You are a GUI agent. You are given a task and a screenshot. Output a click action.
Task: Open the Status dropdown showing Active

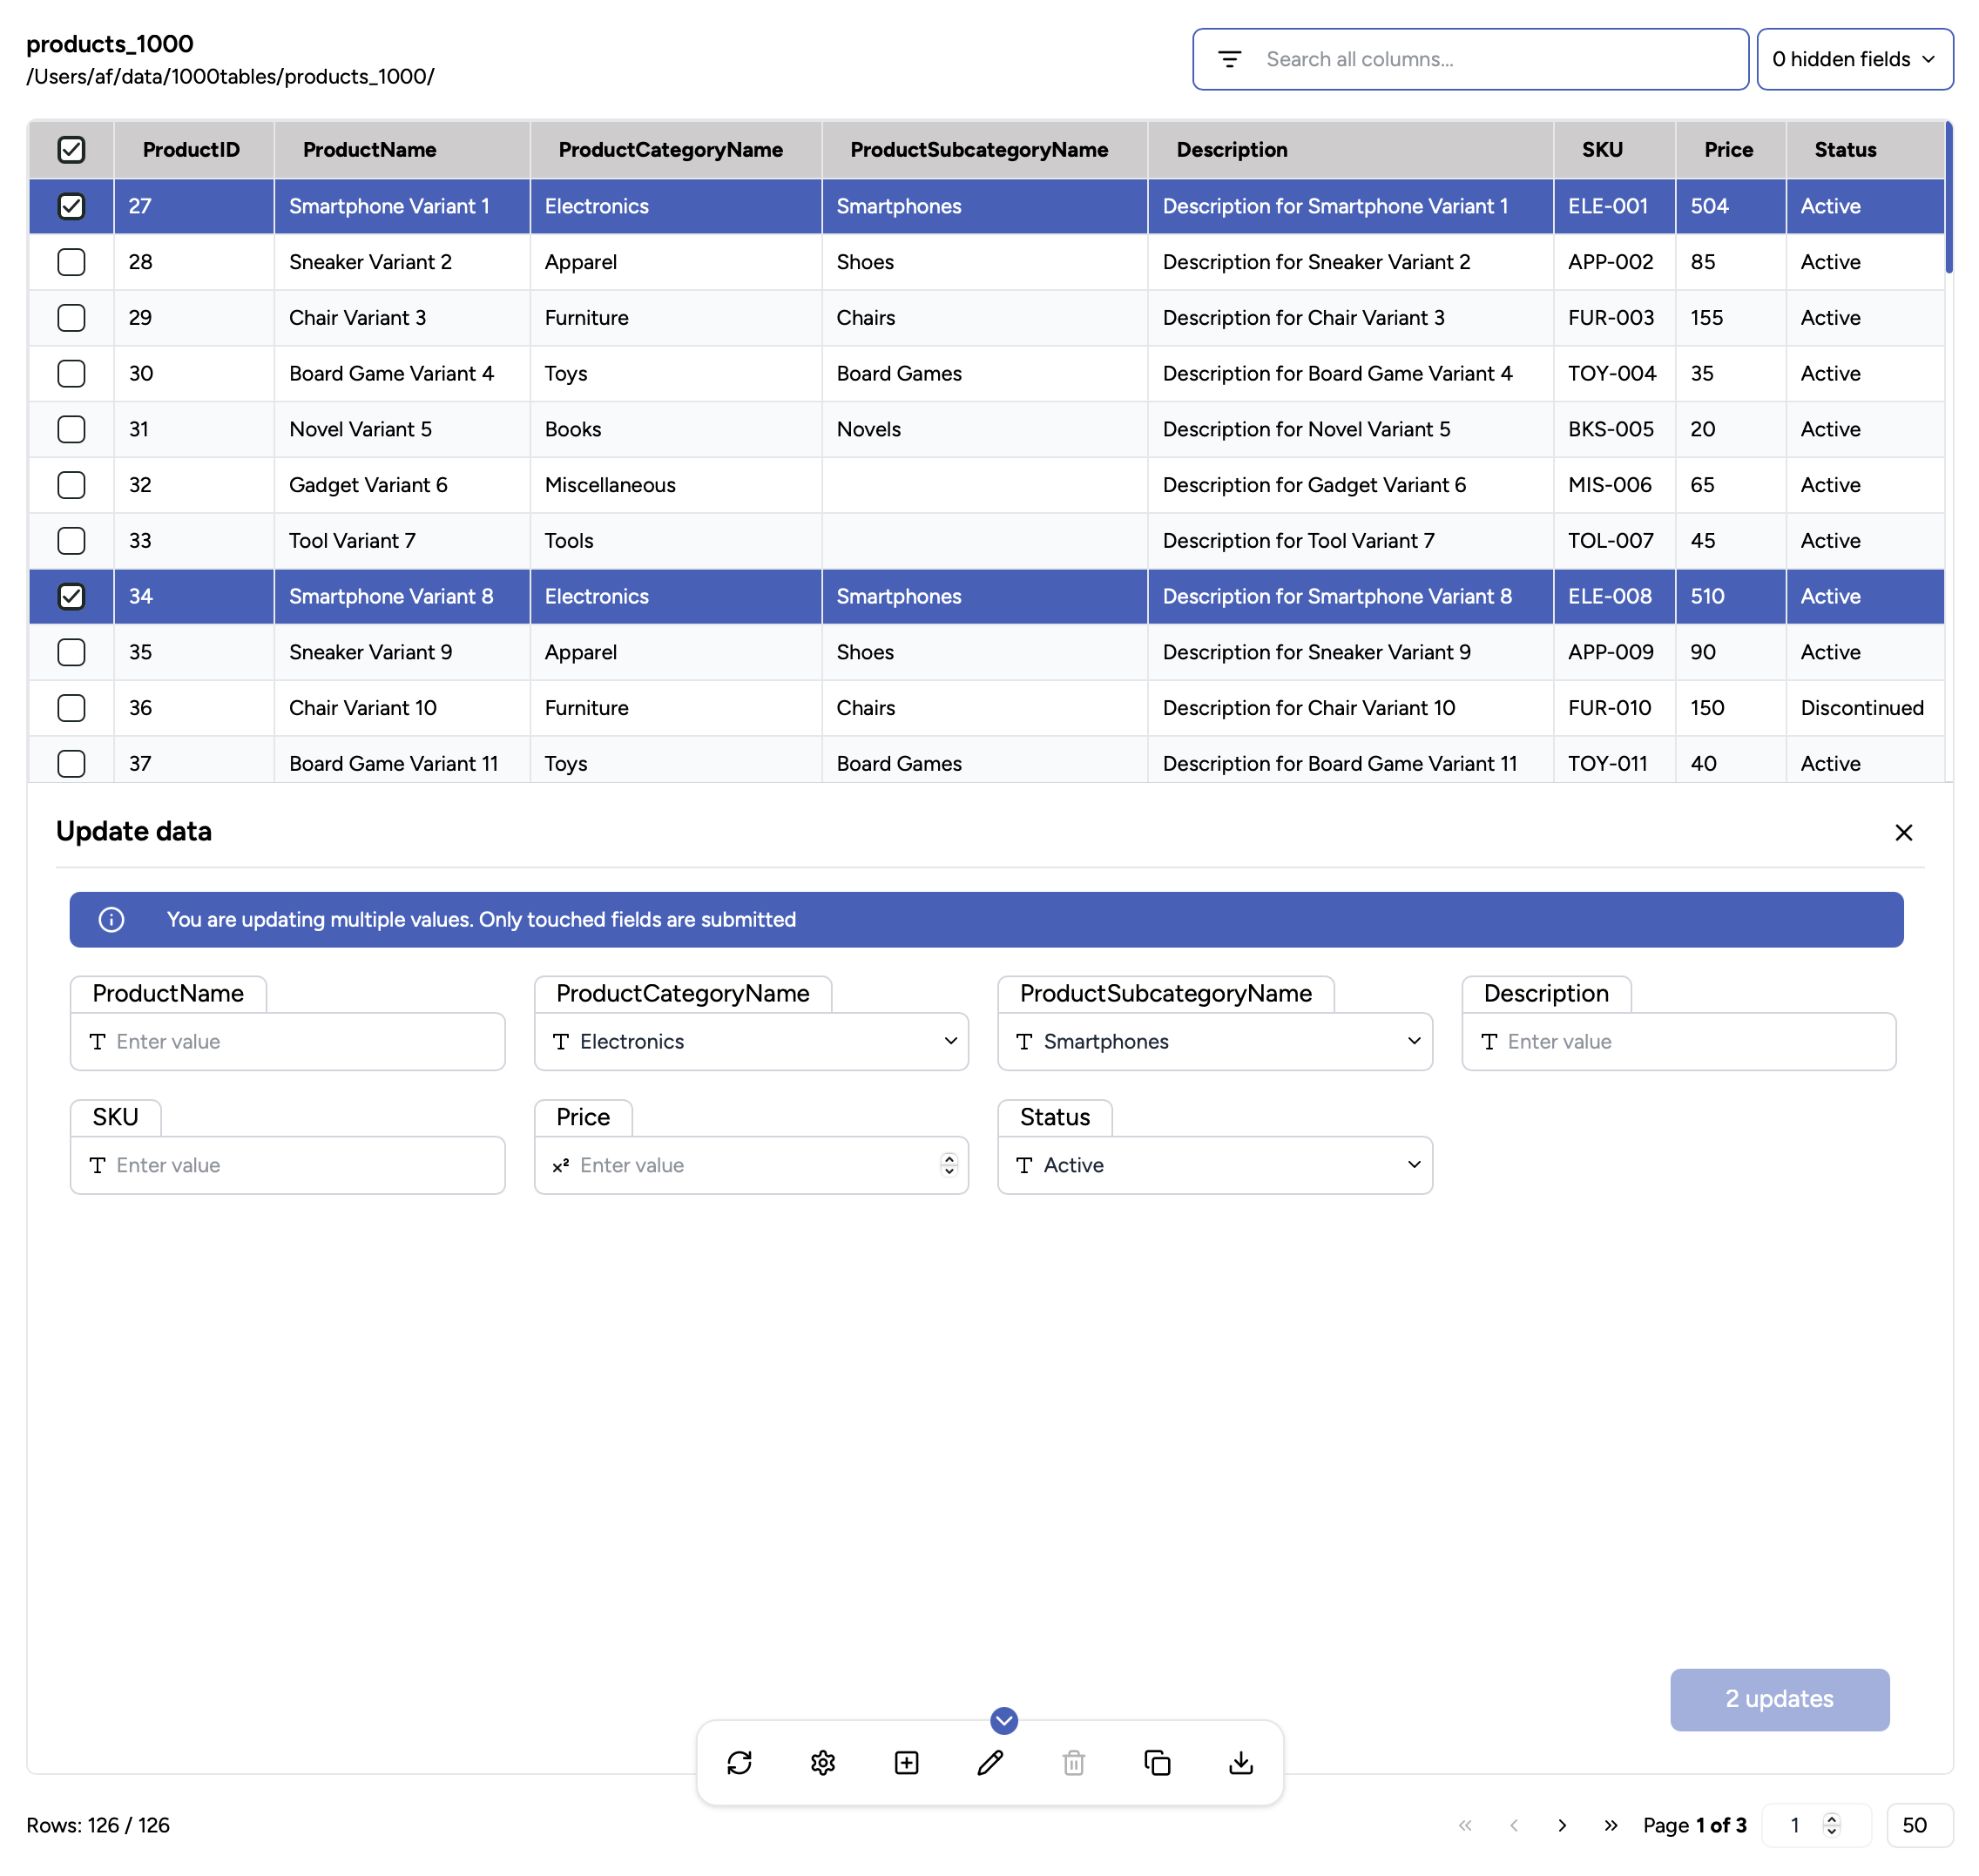tap(1413, 1165)
